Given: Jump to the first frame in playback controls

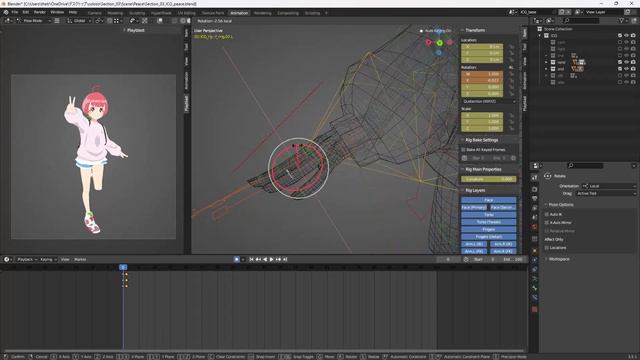Looking at the screenshot, I should [x=251, y=259].
